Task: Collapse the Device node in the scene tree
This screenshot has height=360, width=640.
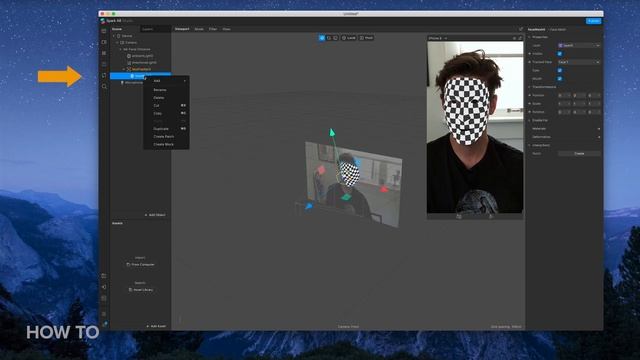Action: 114,36
